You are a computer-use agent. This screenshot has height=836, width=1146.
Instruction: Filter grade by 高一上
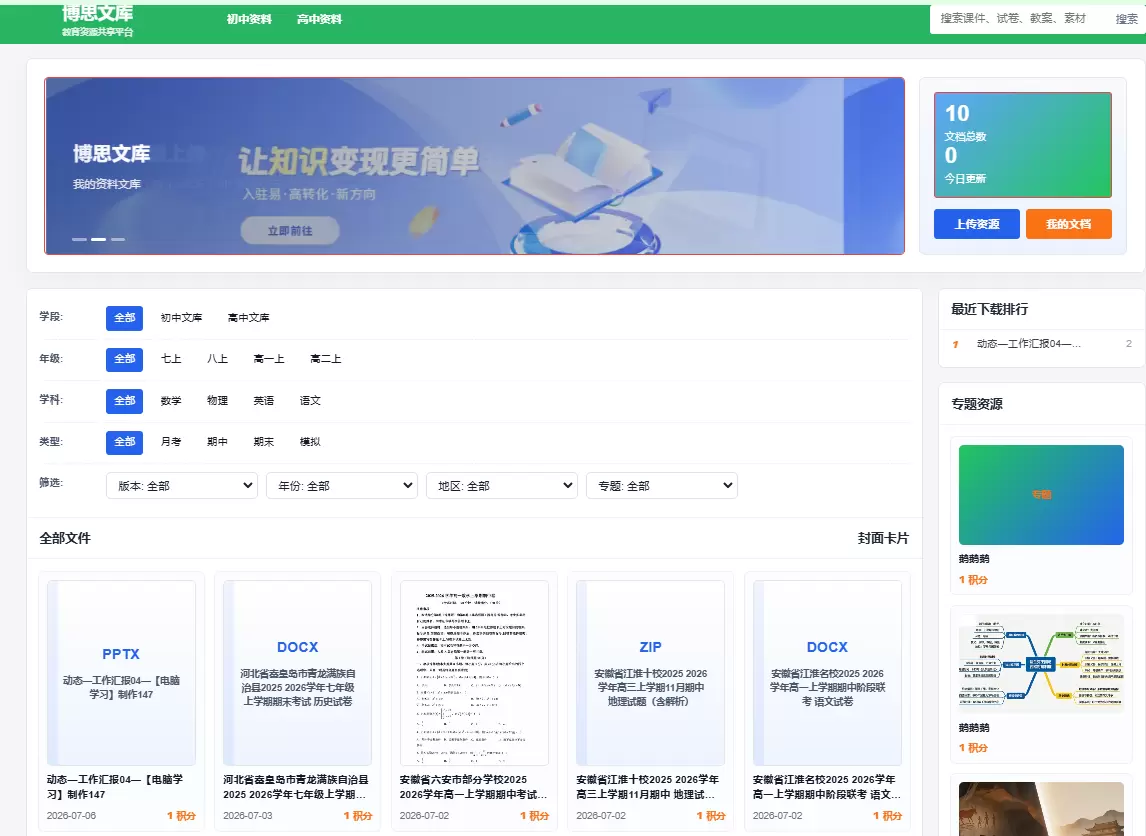pos(269,359)
